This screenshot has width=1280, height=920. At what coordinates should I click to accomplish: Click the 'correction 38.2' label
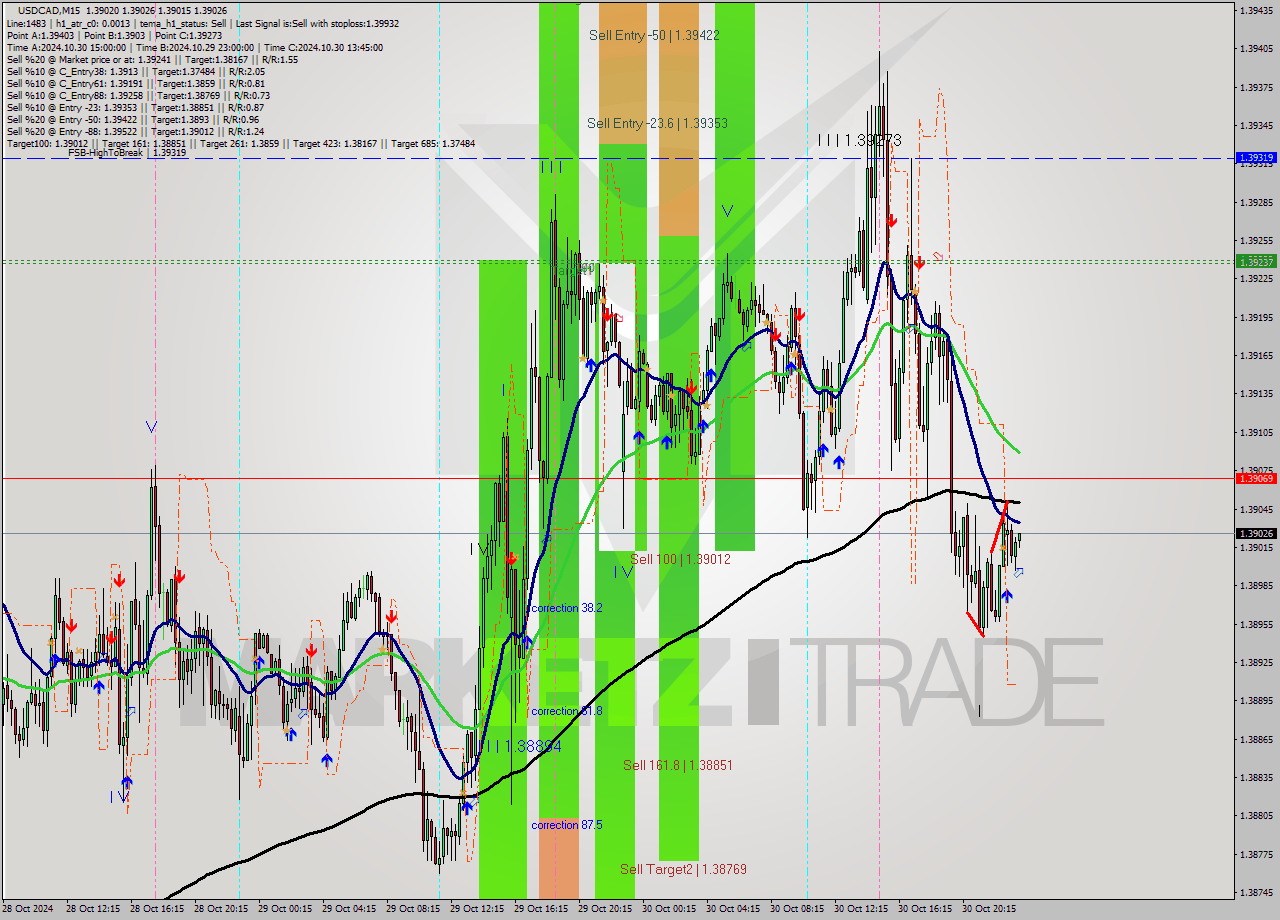(567, 608)
